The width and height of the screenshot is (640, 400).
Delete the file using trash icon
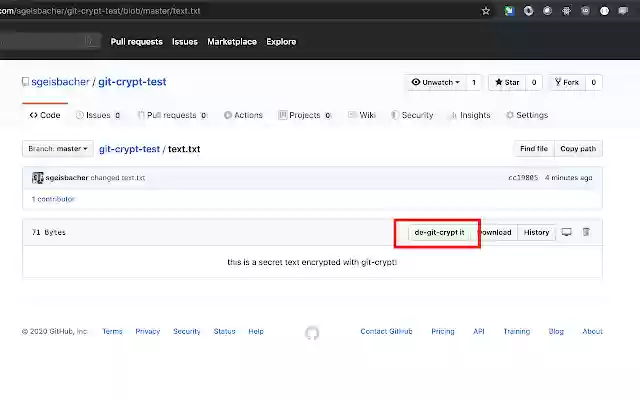point(586,232)
